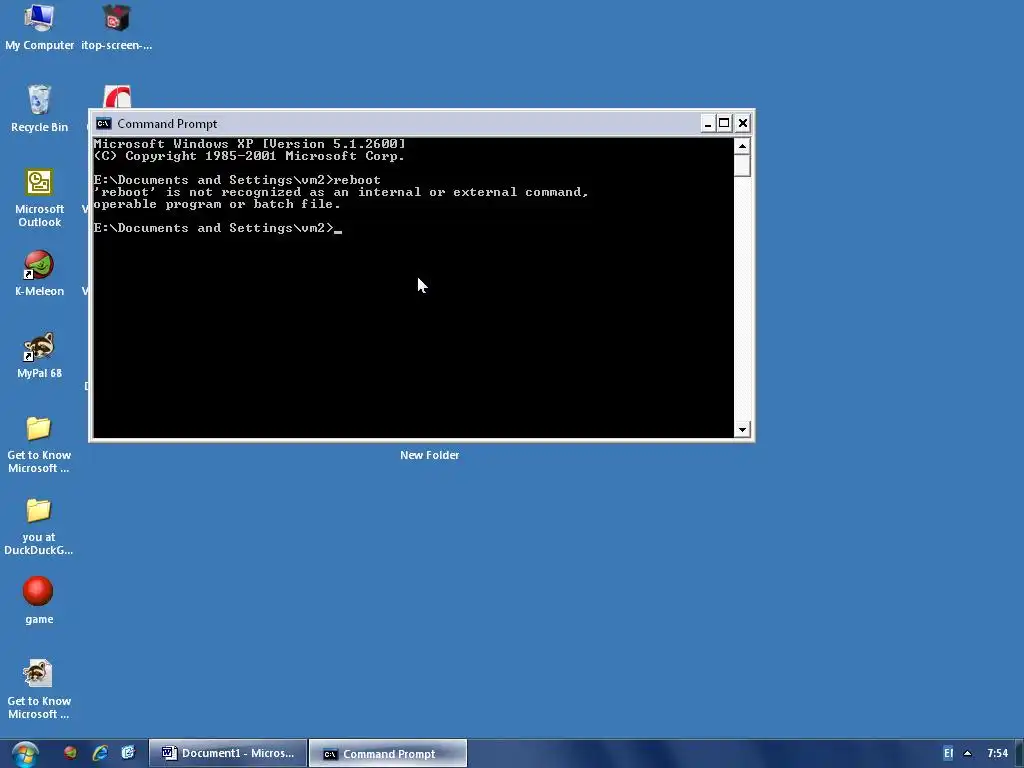Open the itop-screen desktop icon
1024x768 pixels.
116,28
